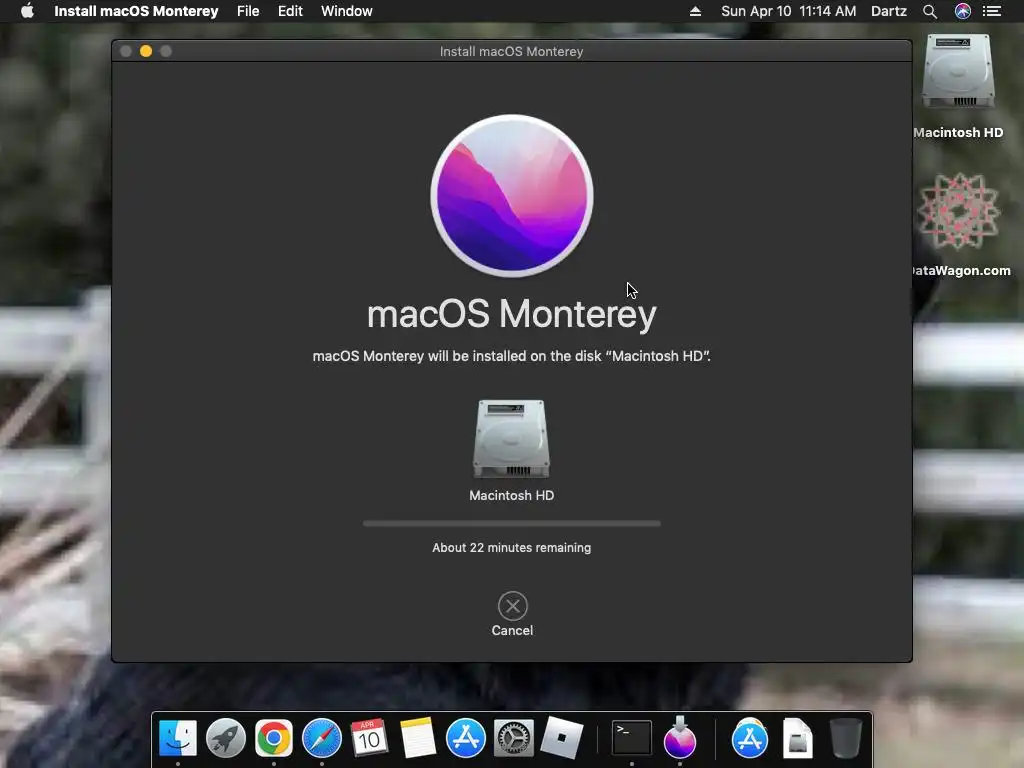Click the 'Macintosh HD' label under installer disk
The height and width of the screenshot is (768, 1024).
click(x=512, y=496)
